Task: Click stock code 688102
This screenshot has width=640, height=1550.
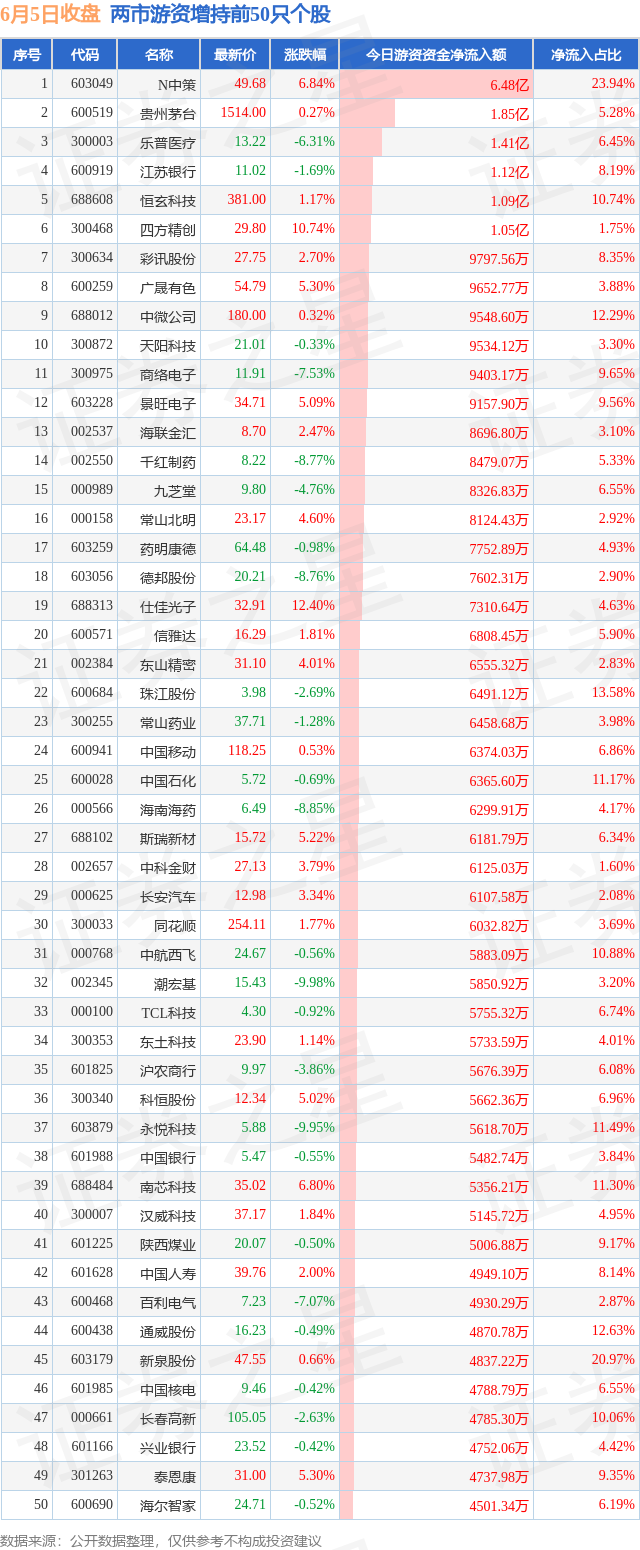Action: pyautogui.click(x=92, y=838)
